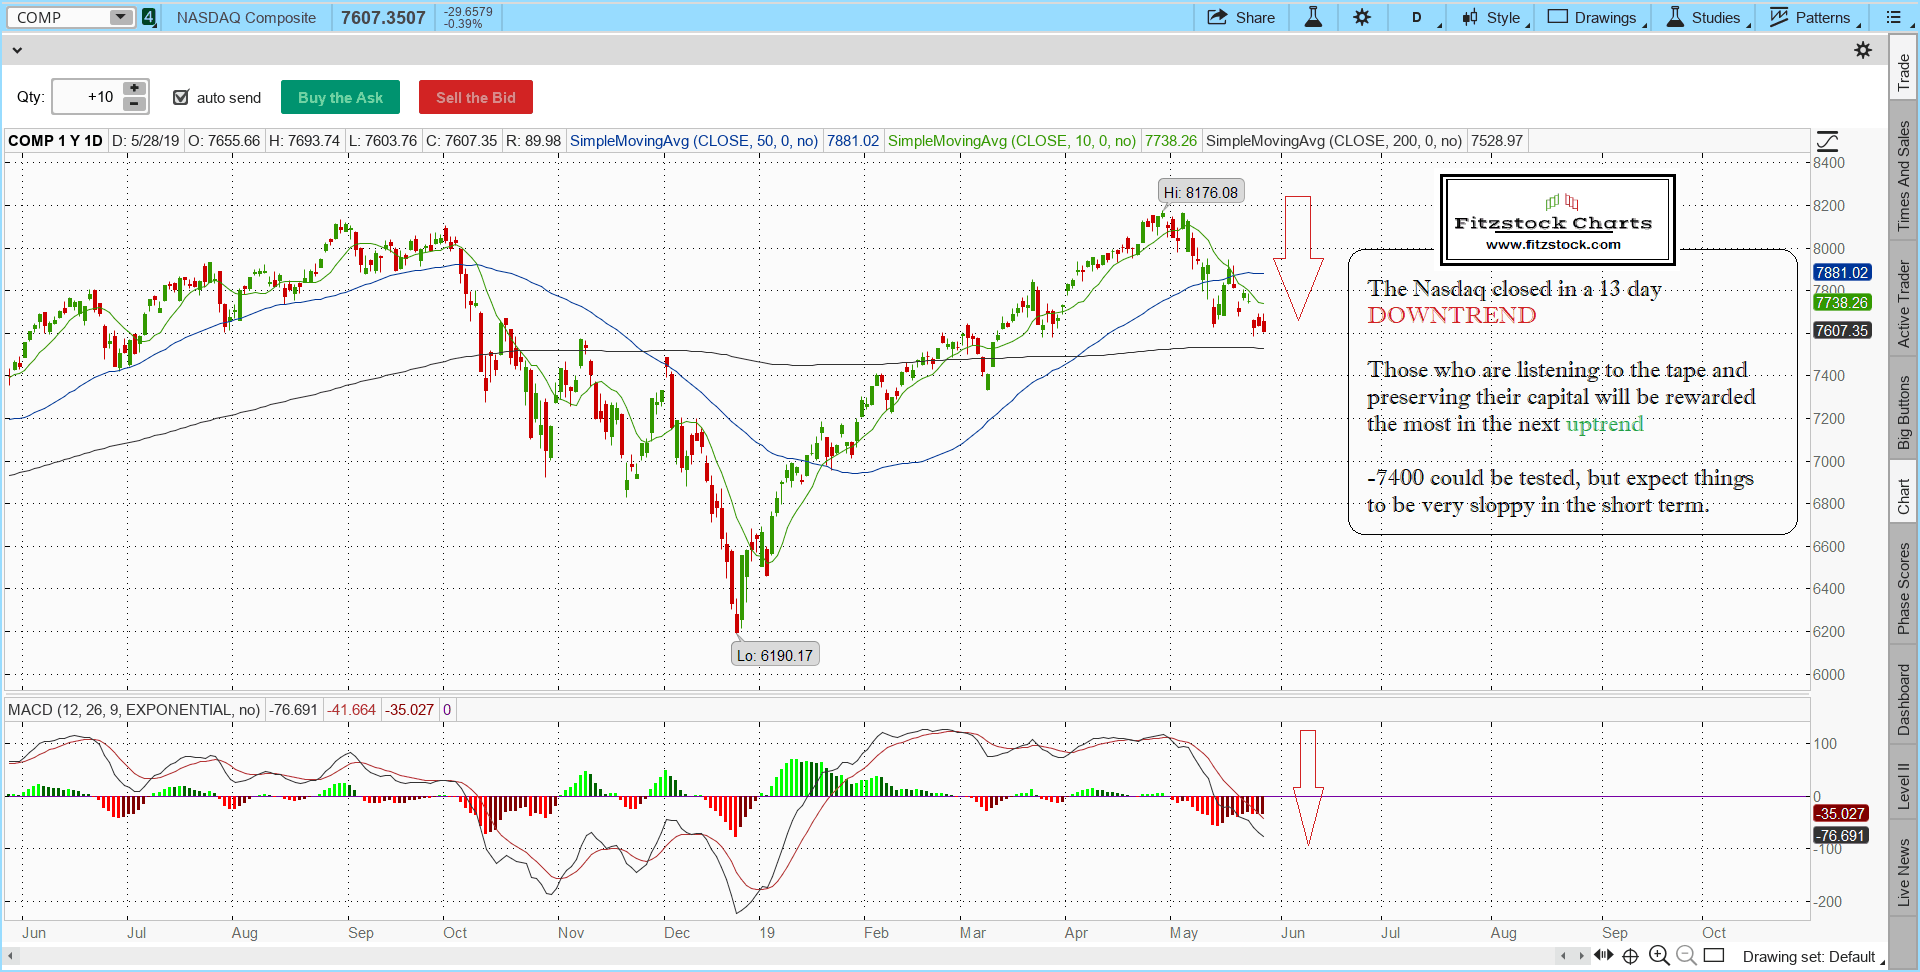
Task: Toggle the auto send checkbox
Action: 181,97
